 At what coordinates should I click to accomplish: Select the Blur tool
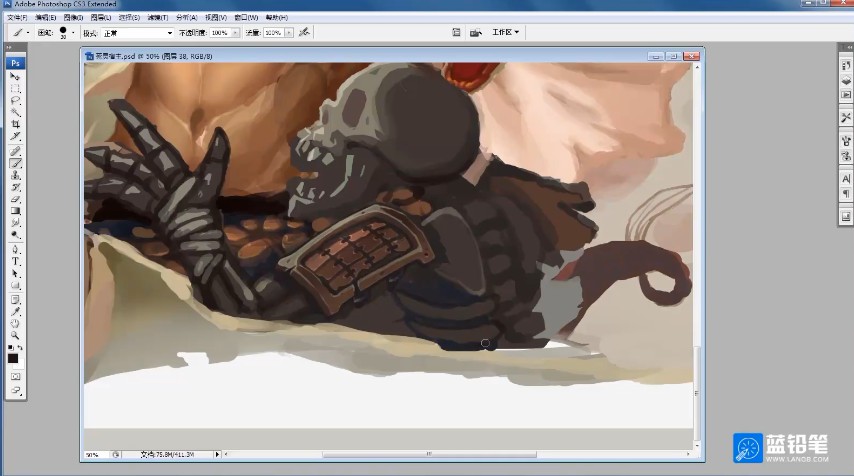coord(15,223)
